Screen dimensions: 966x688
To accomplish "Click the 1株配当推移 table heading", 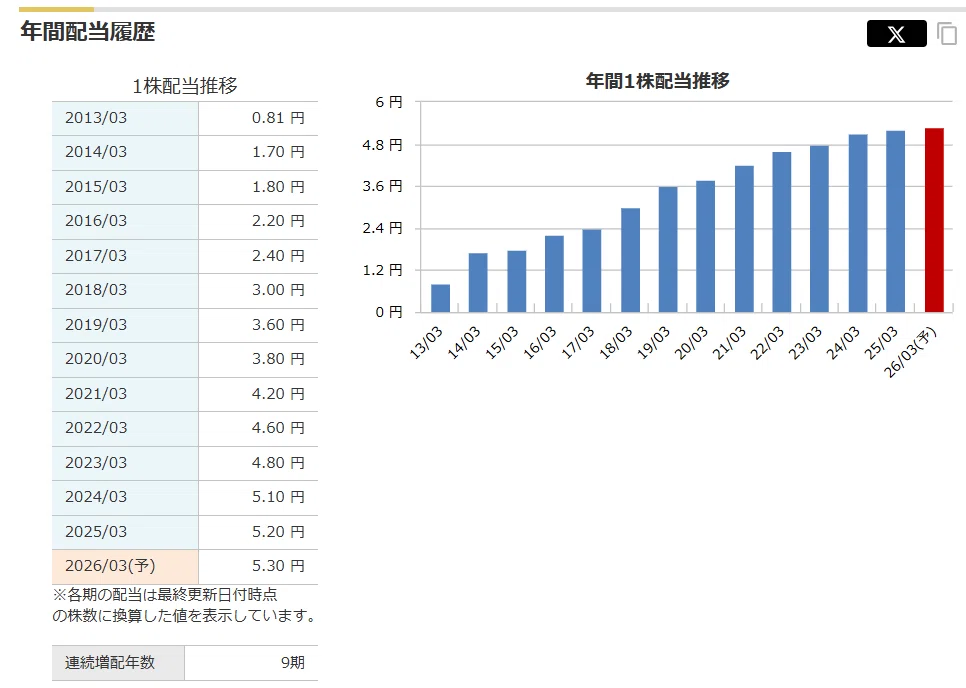I will (185, 86).
